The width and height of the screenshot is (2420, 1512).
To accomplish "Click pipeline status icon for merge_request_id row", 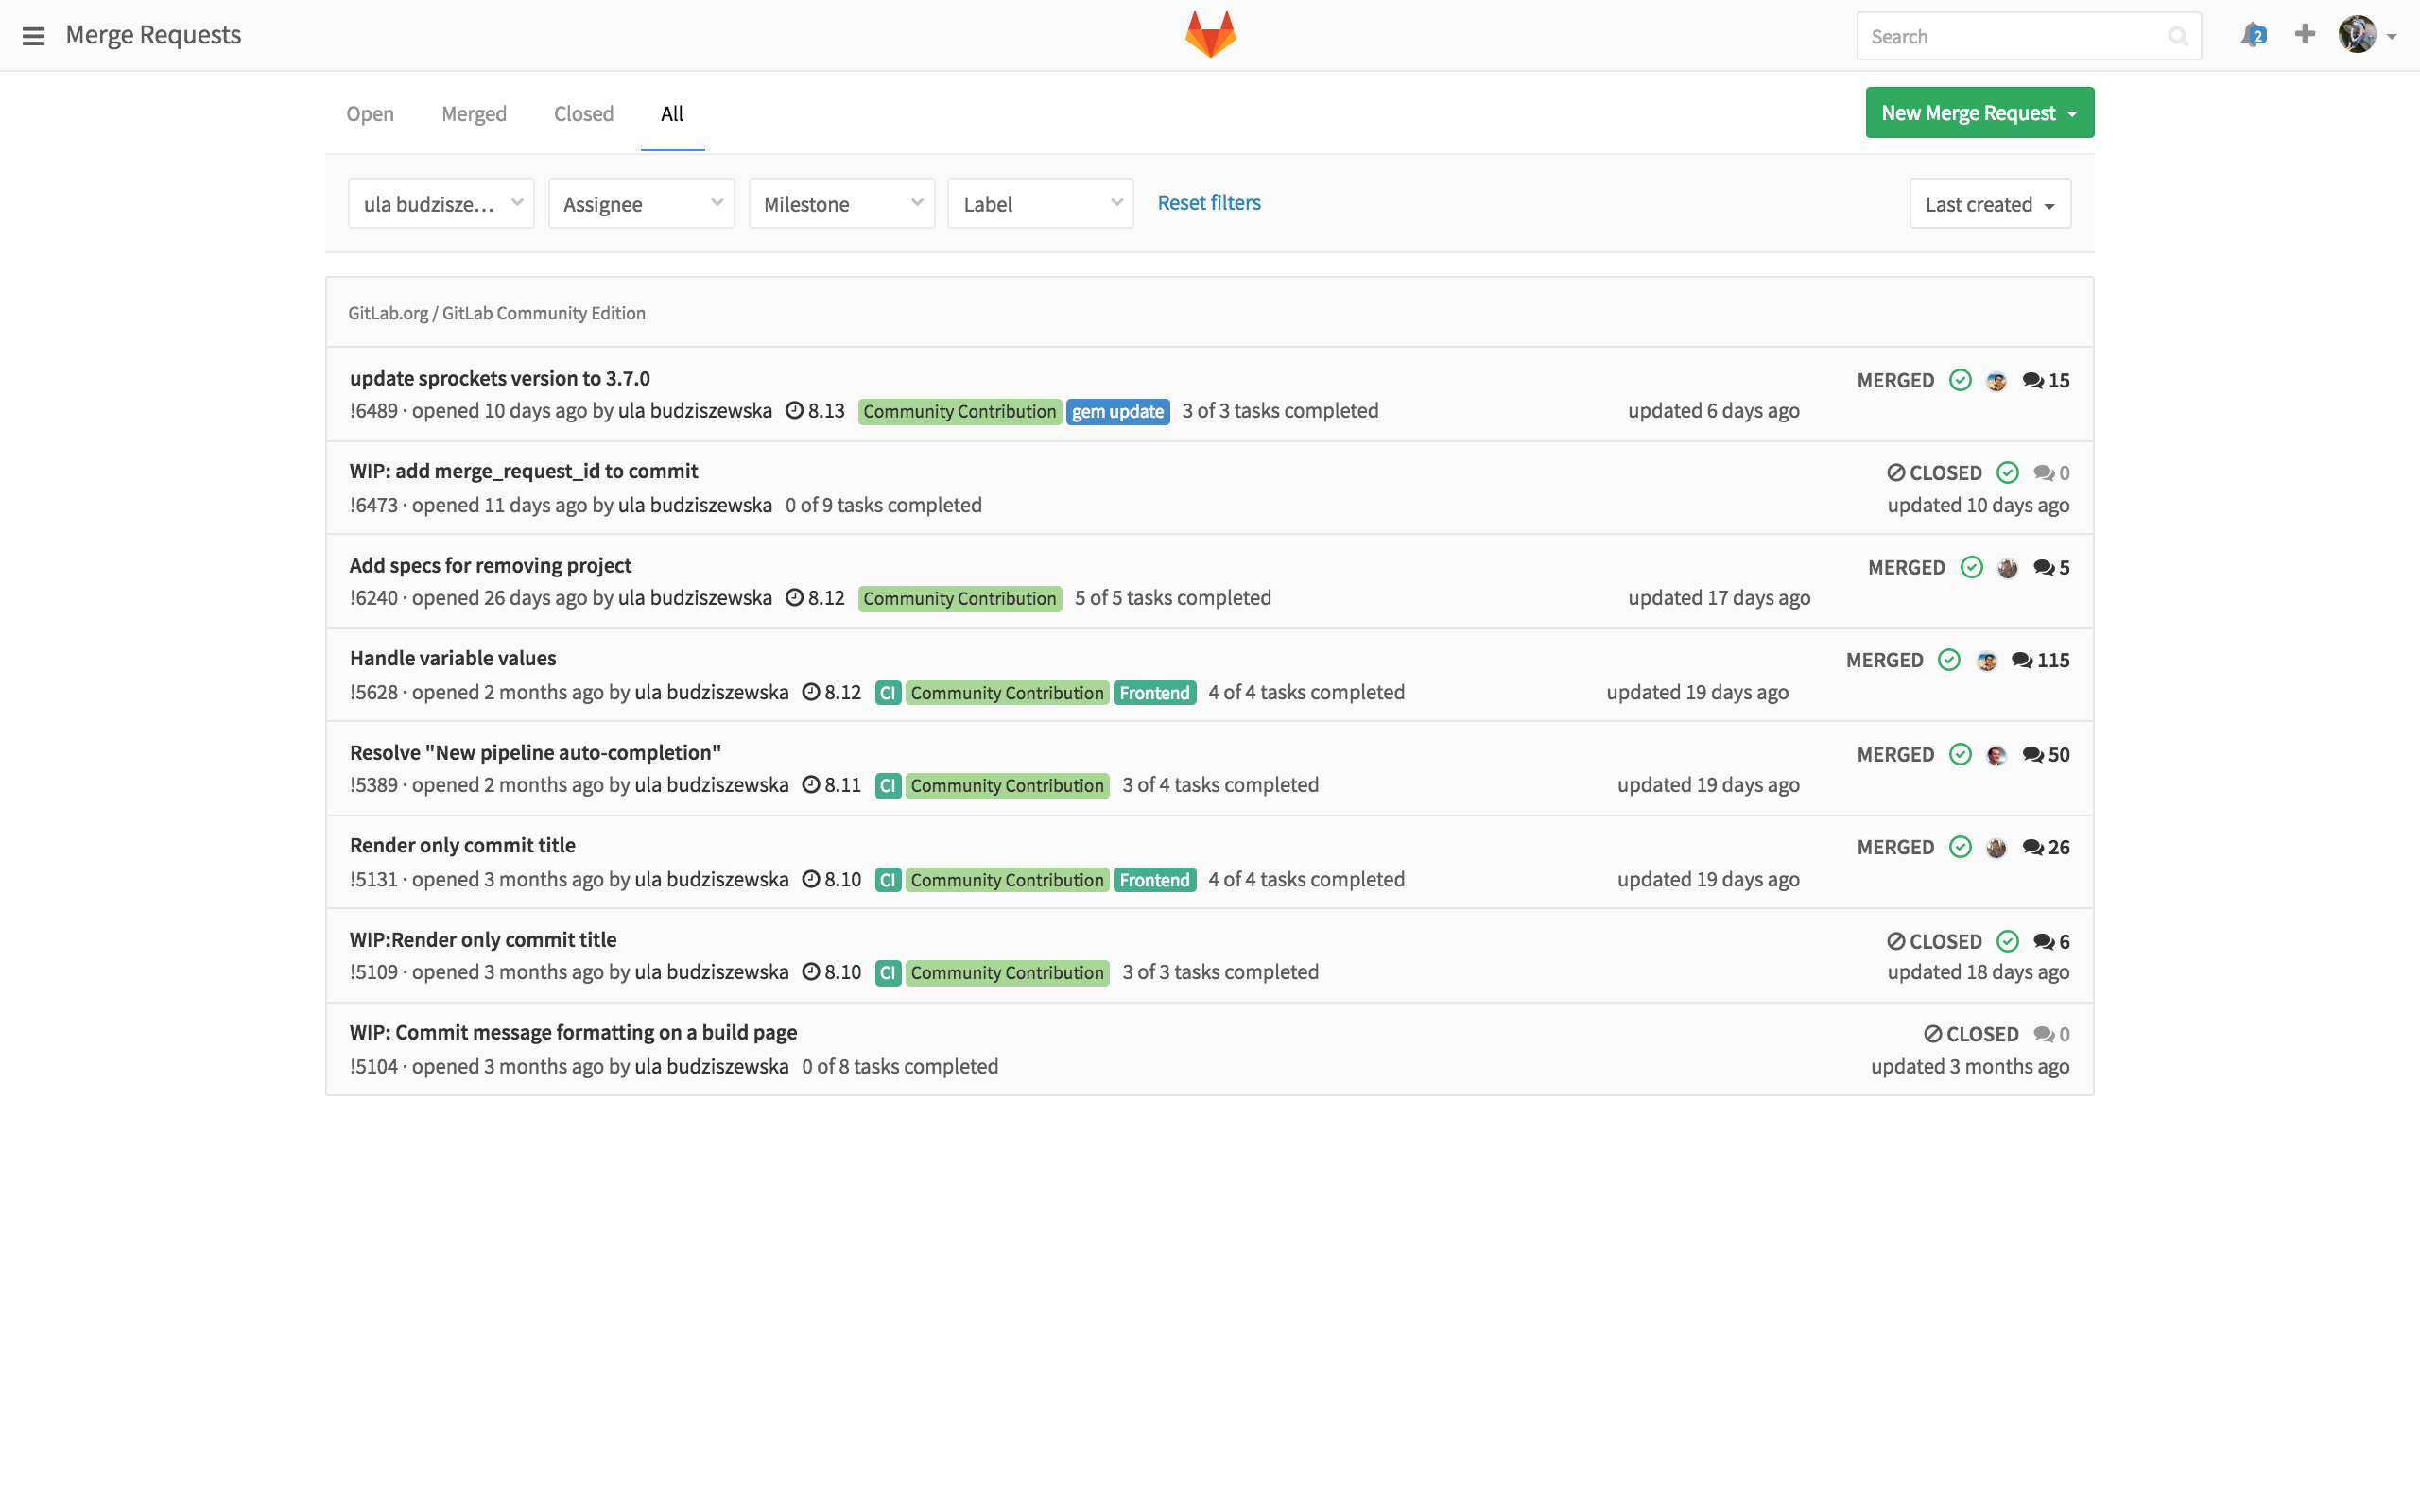I will [x=2007, y=473].
